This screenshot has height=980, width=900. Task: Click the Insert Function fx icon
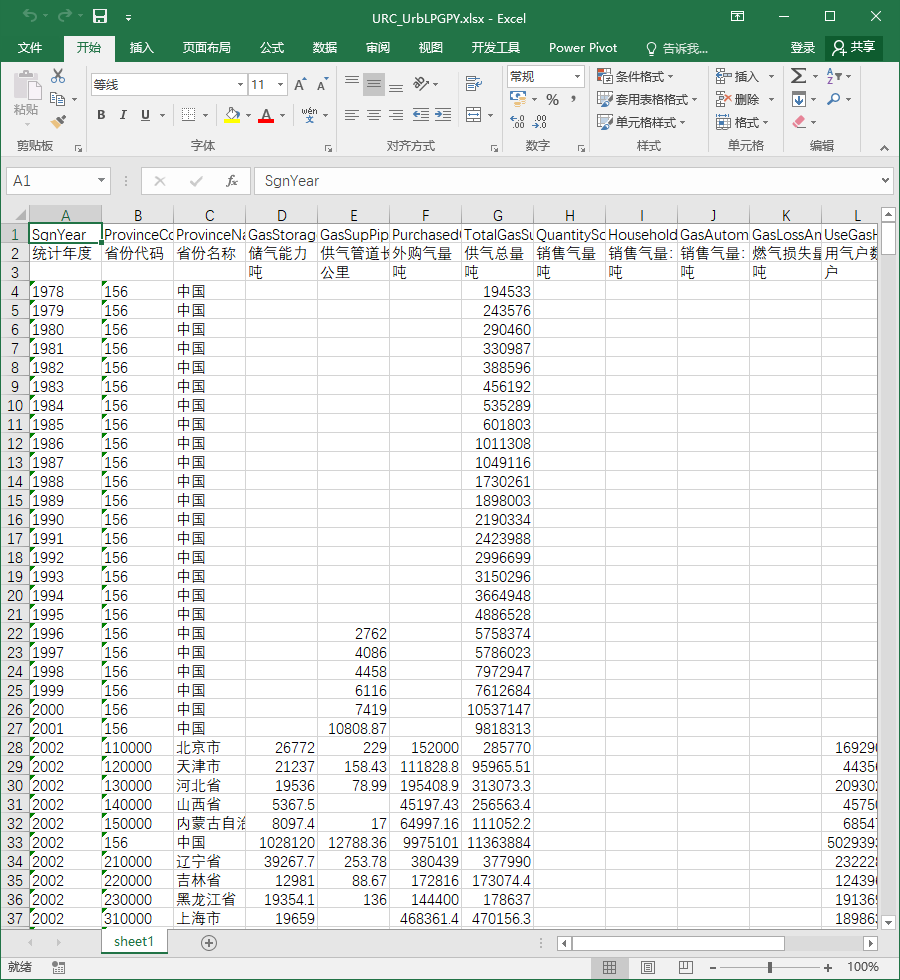tap(232, 181)
